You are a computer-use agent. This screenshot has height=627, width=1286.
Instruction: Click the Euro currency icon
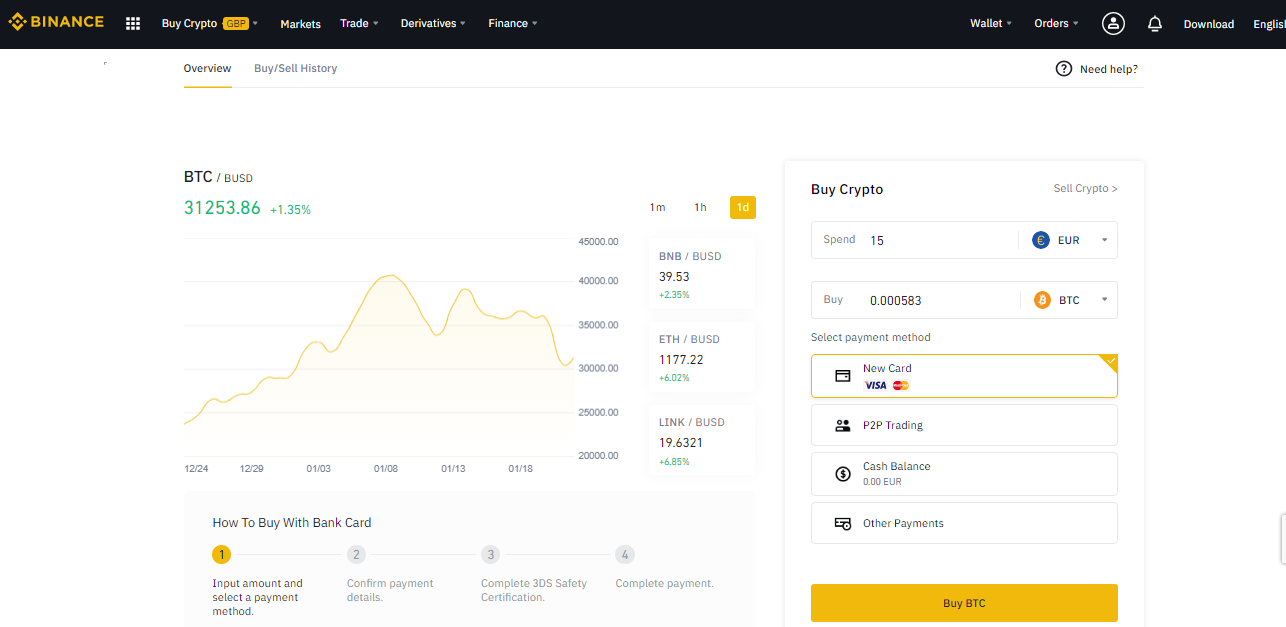[x=1040, y=240]
